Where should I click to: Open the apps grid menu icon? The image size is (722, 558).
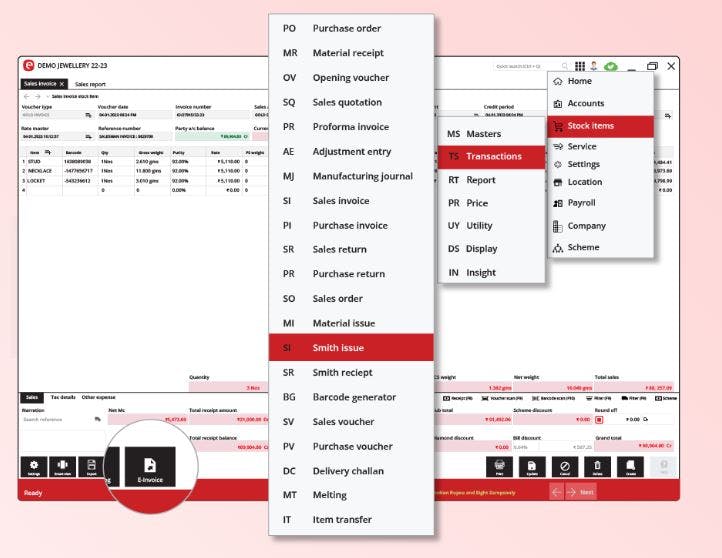click(580, 66)
